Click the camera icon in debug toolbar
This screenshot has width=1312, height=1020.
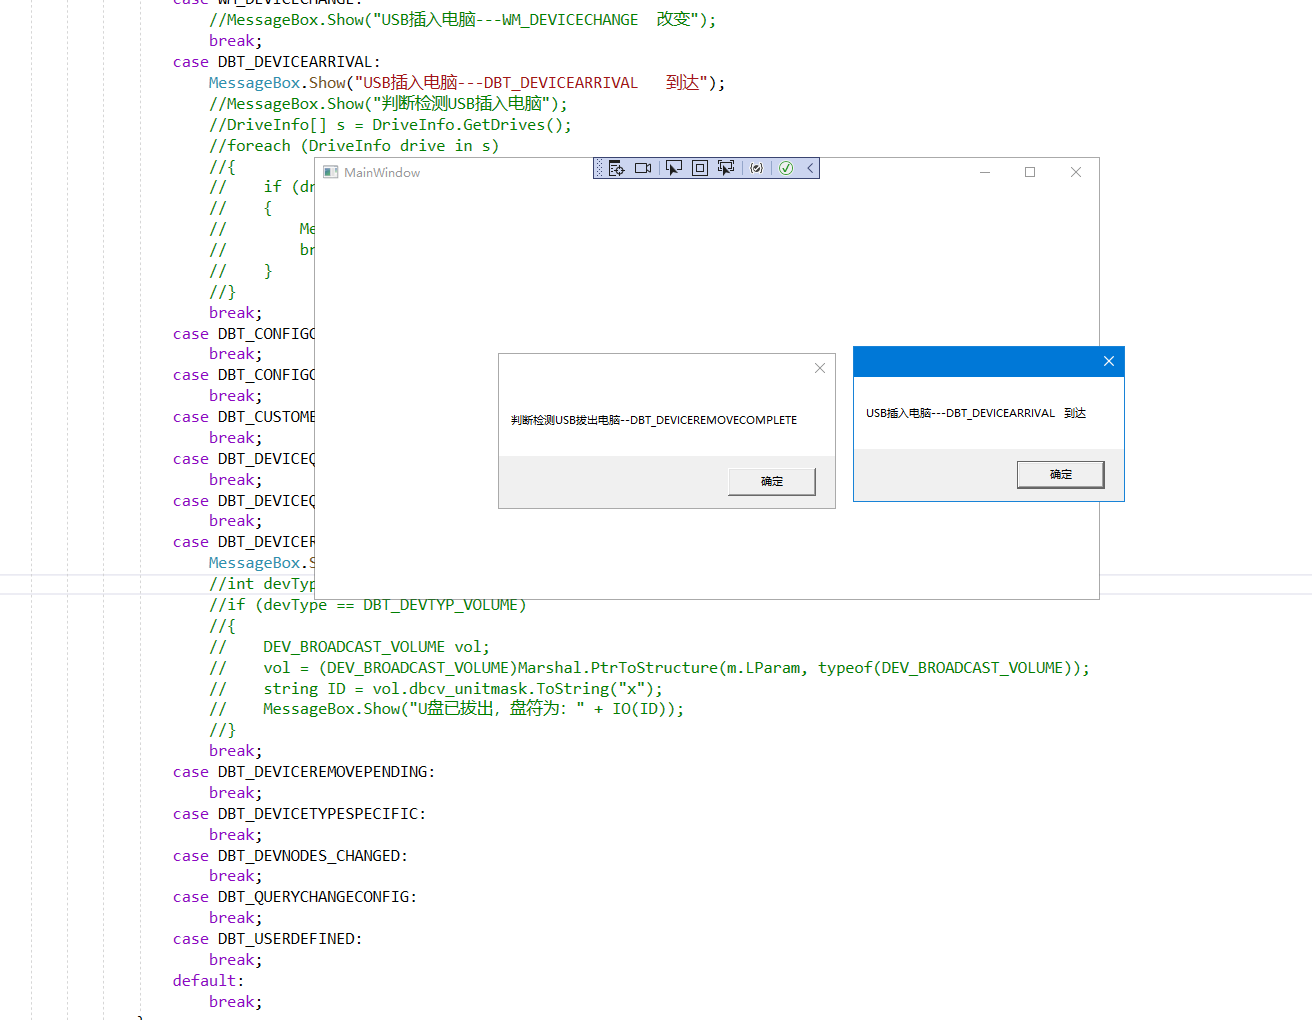click(643, 168)
